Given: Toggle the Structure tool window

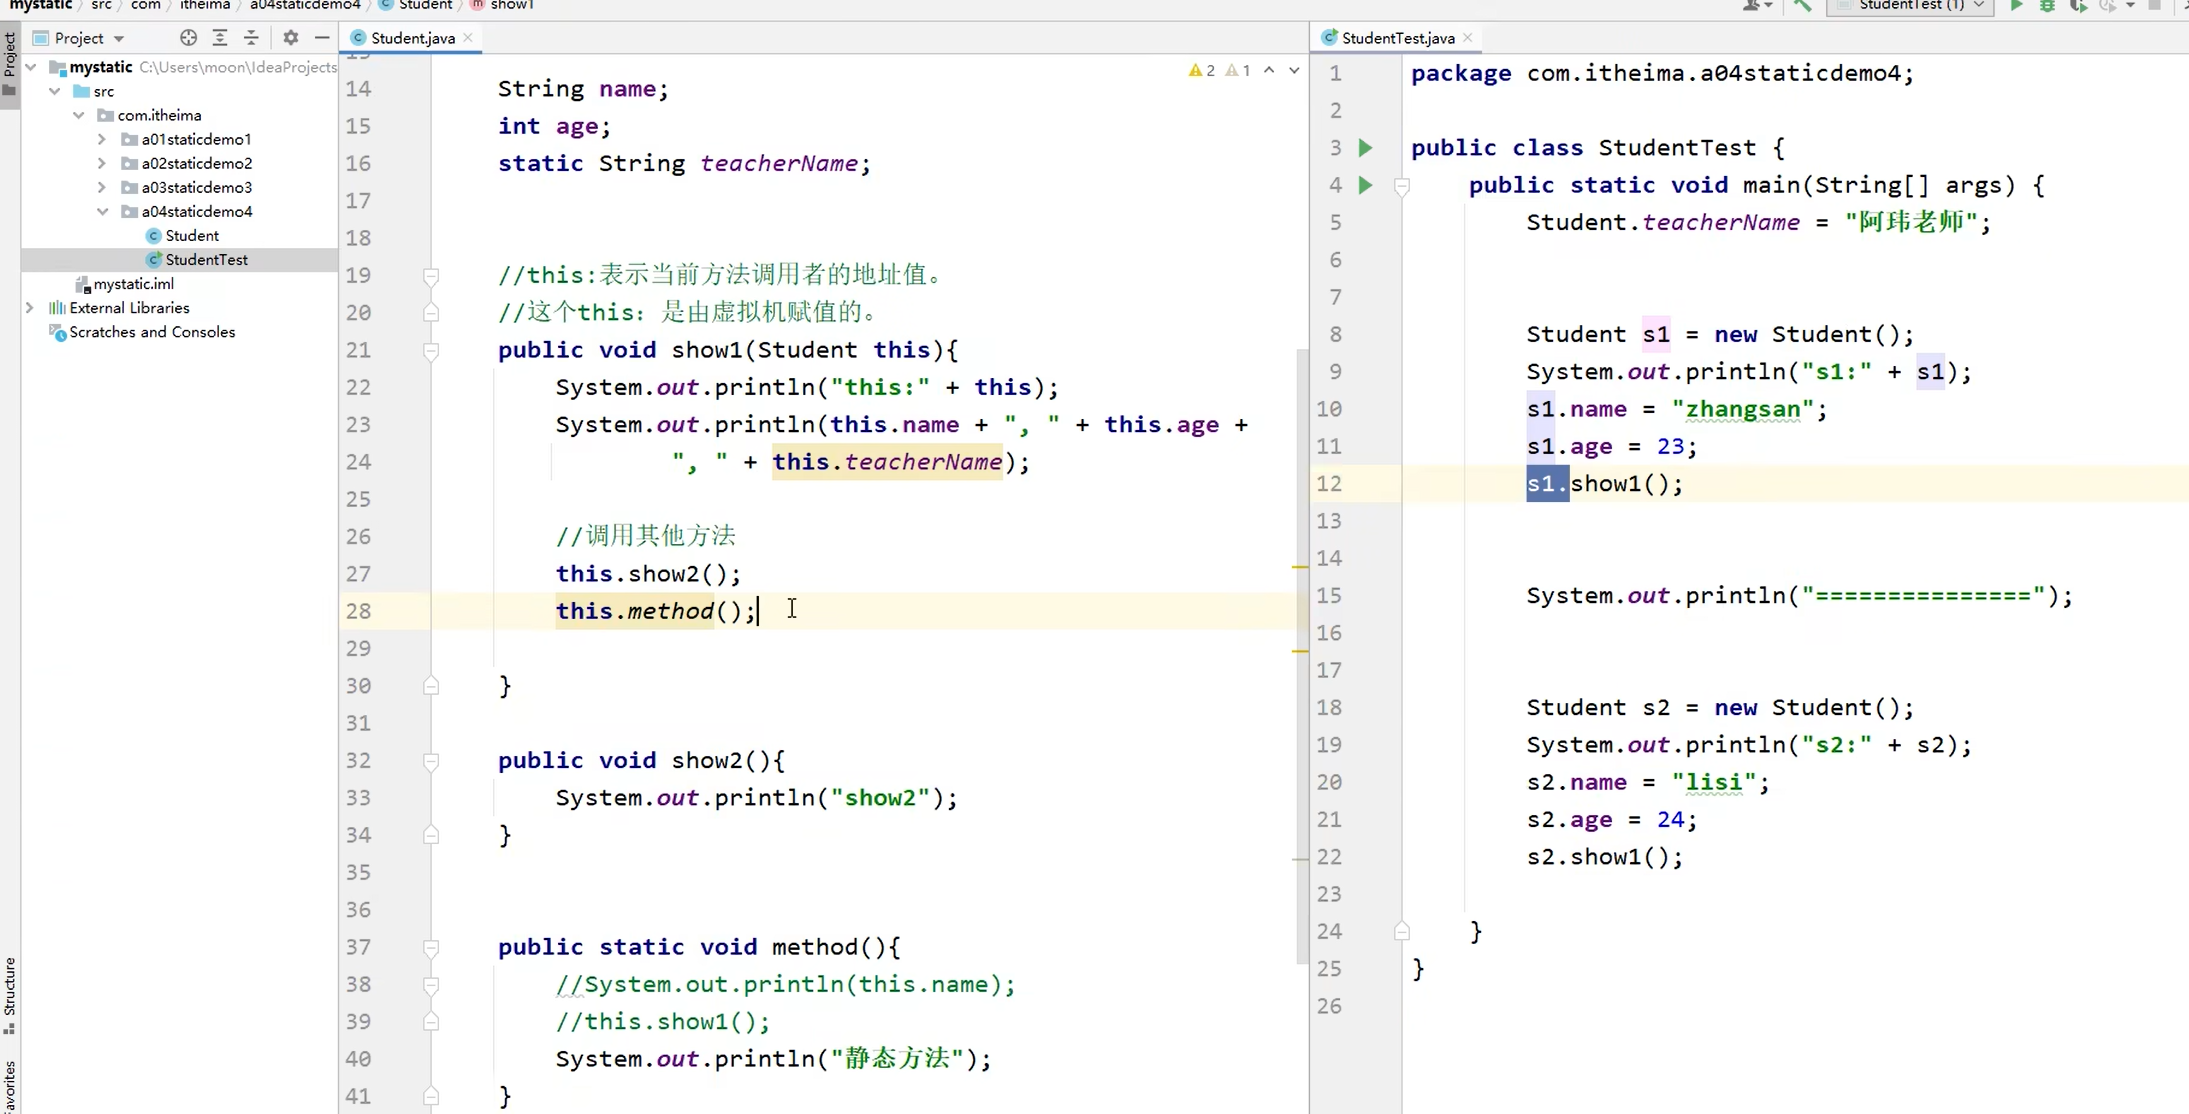Looking at the screenshot, I should click(x=10, y=990).
